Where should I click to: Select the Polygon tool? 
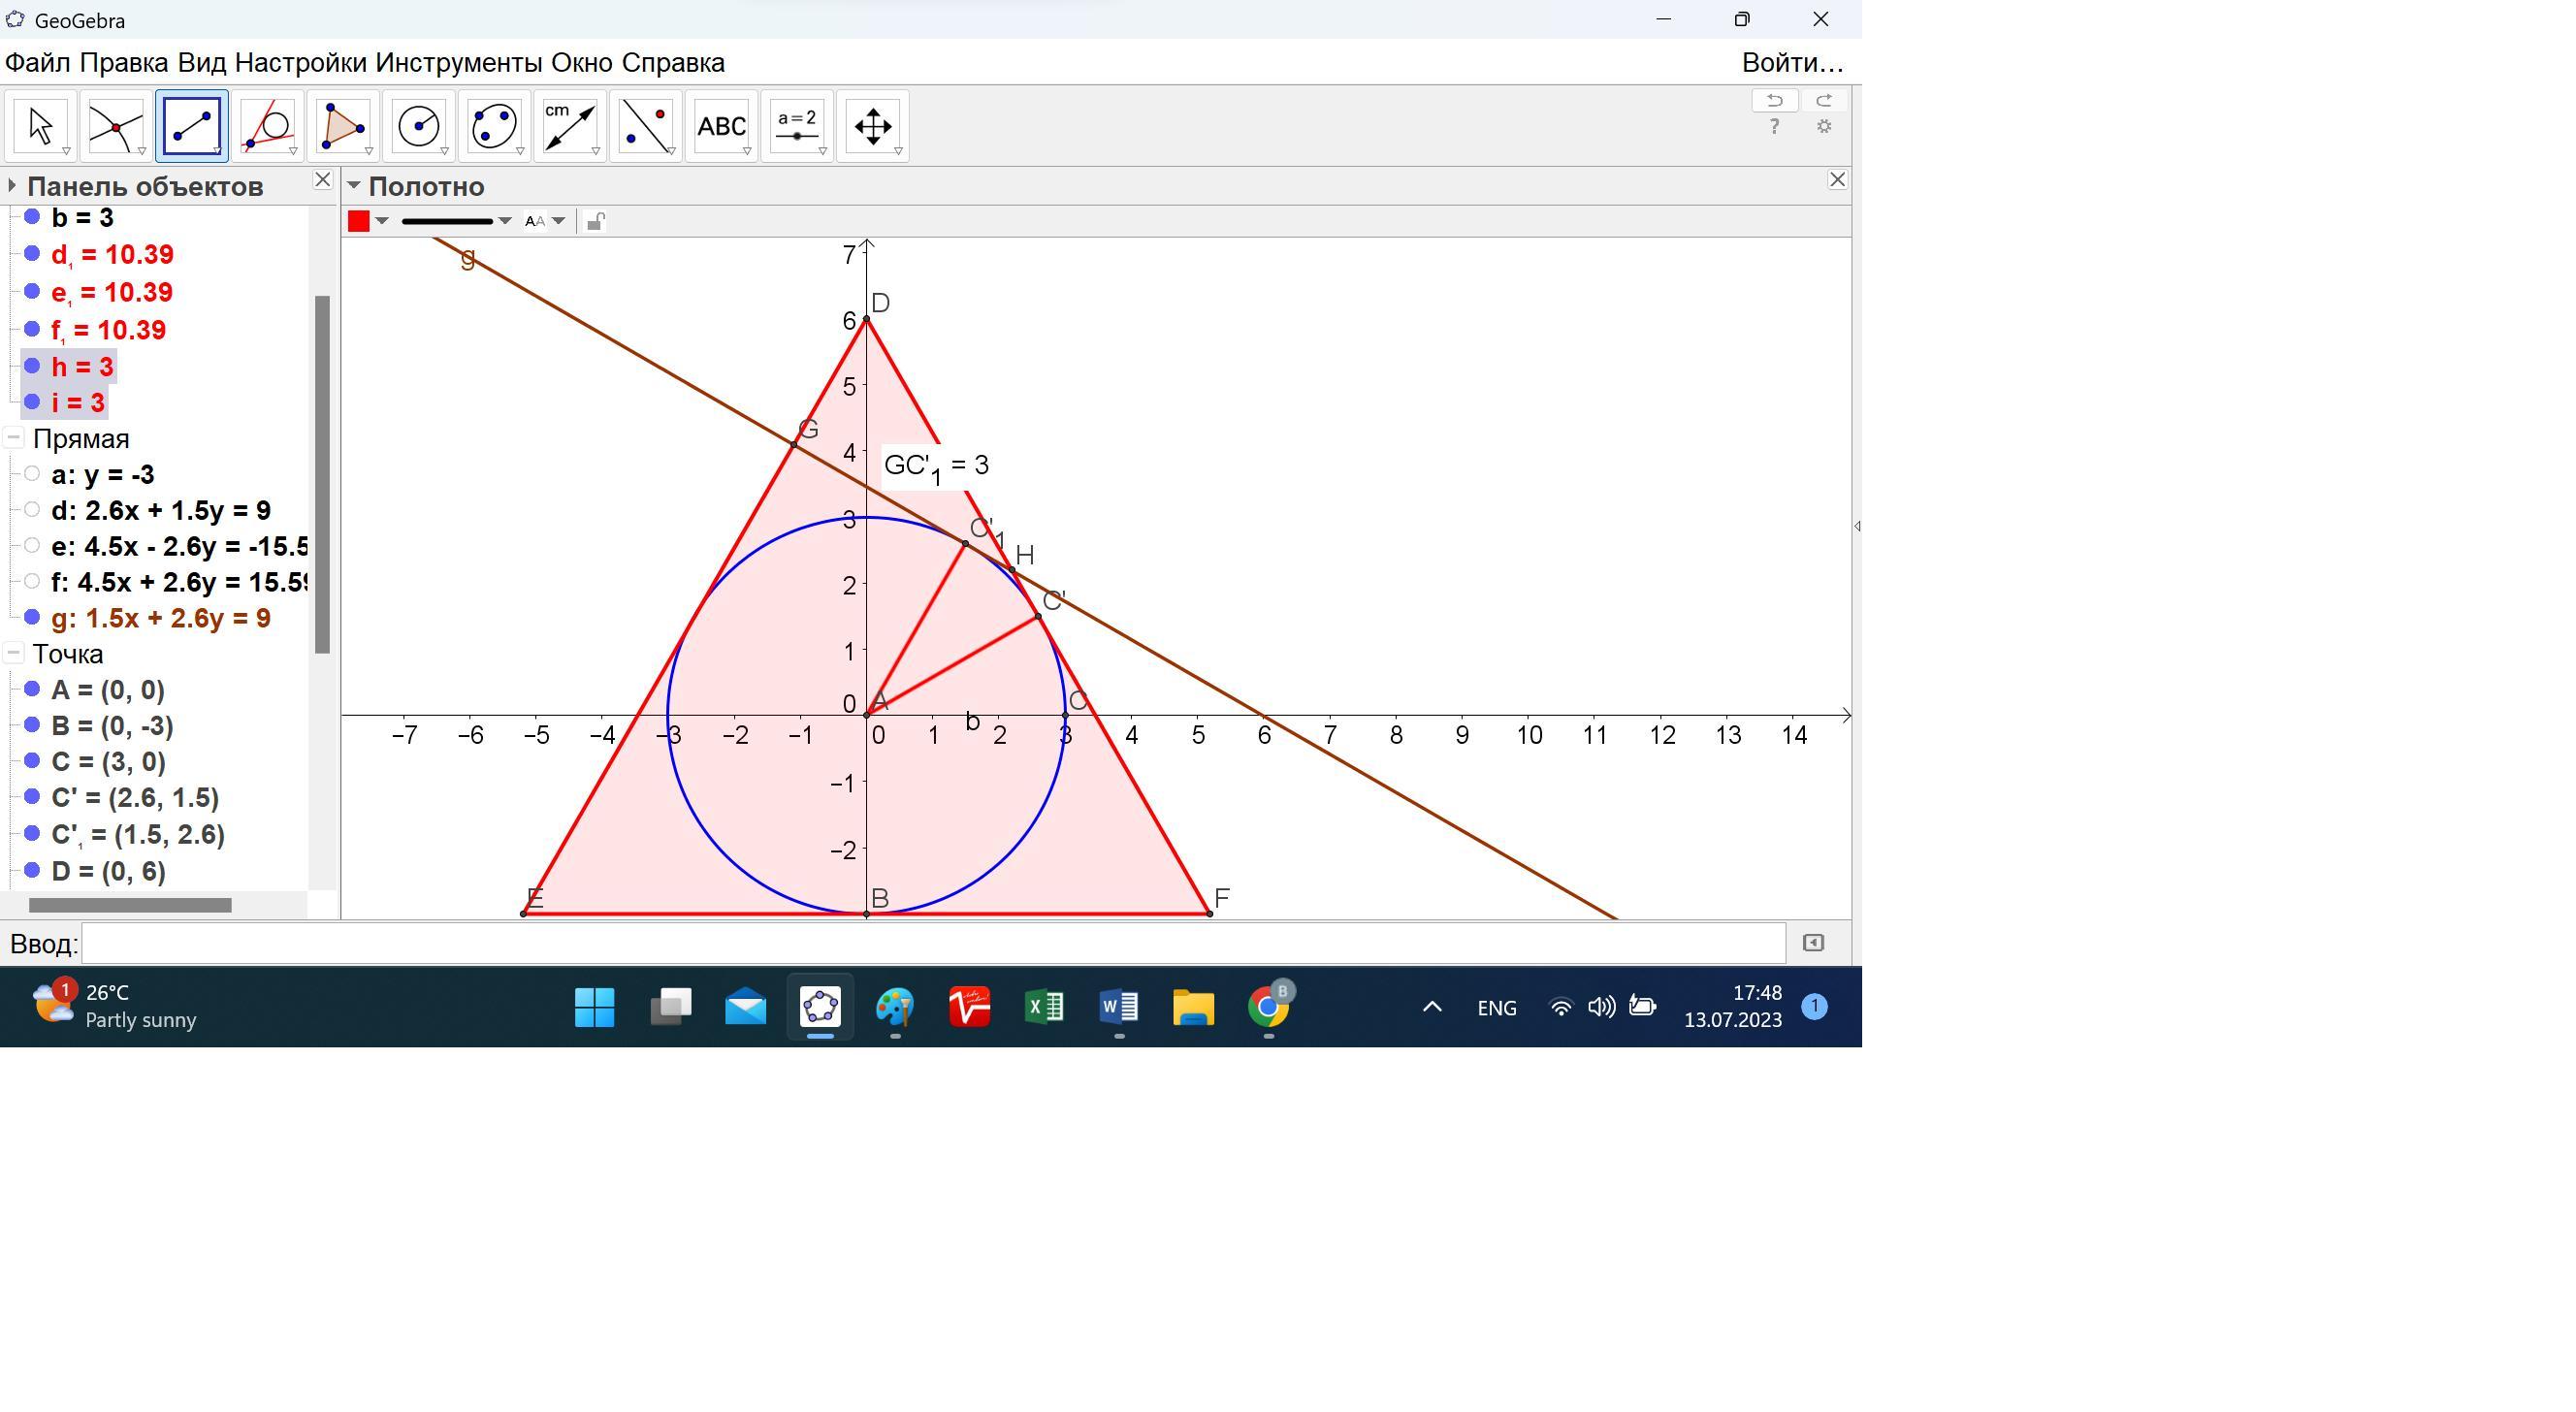click(x=343, y=126)
